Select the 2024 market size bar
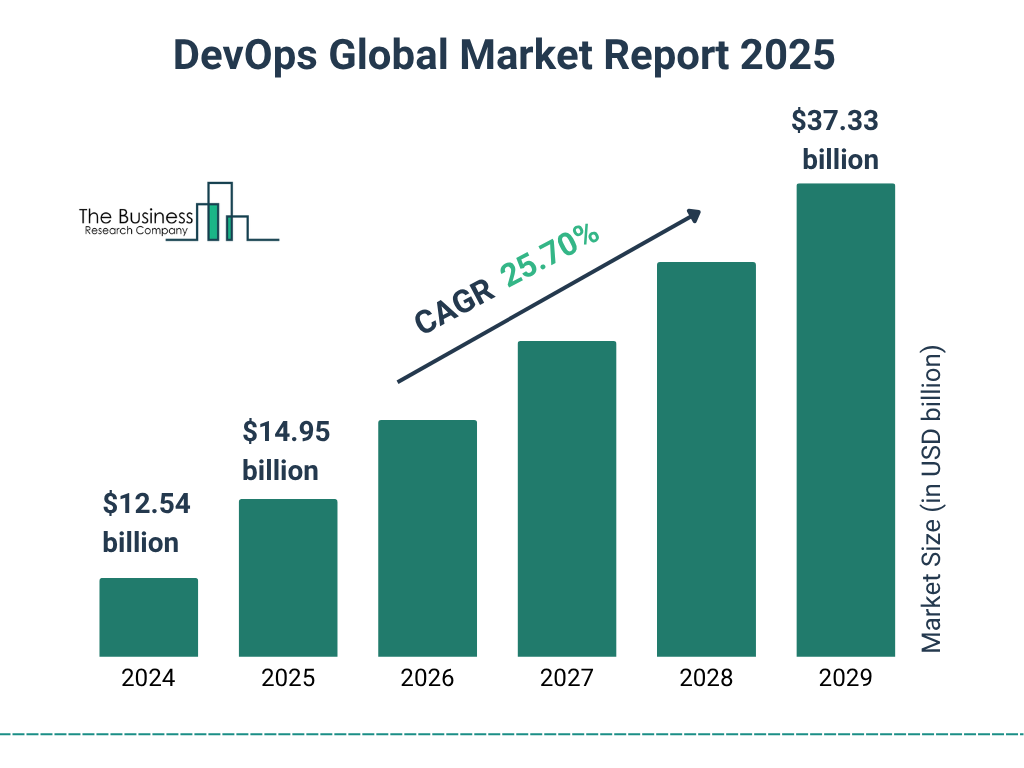The height and width of the screenshot is (768, 1024). (x=147, y=615)
